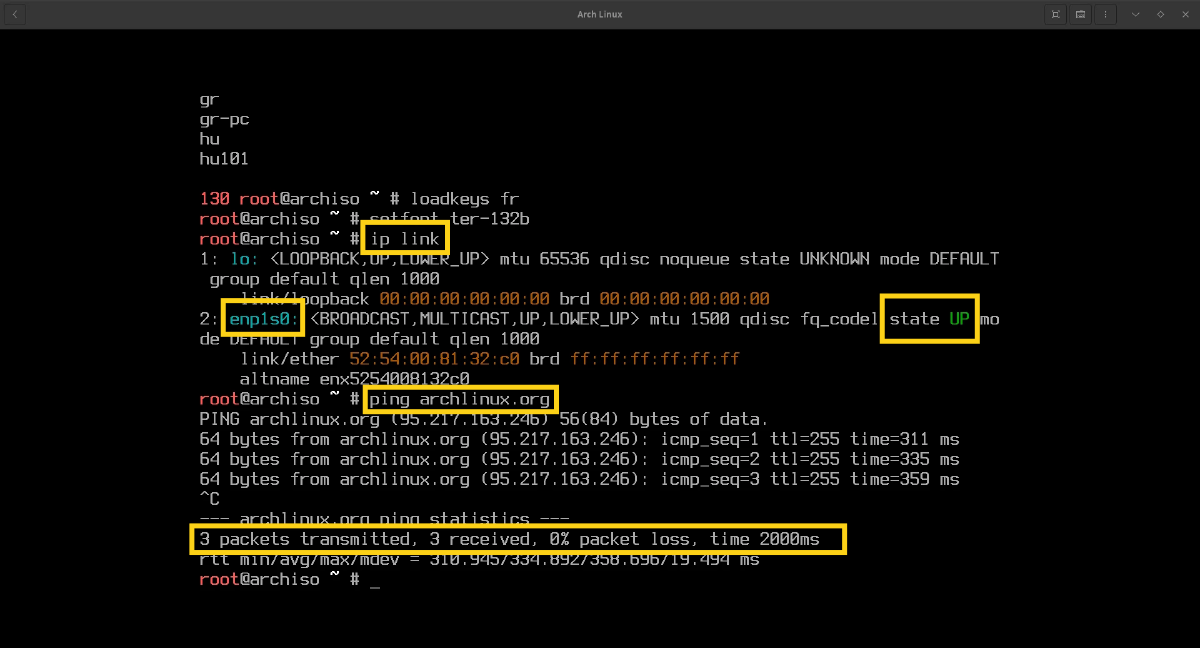Click the highlighted "ip link" command
This screenshot has width=1200, height=648.
405,239
